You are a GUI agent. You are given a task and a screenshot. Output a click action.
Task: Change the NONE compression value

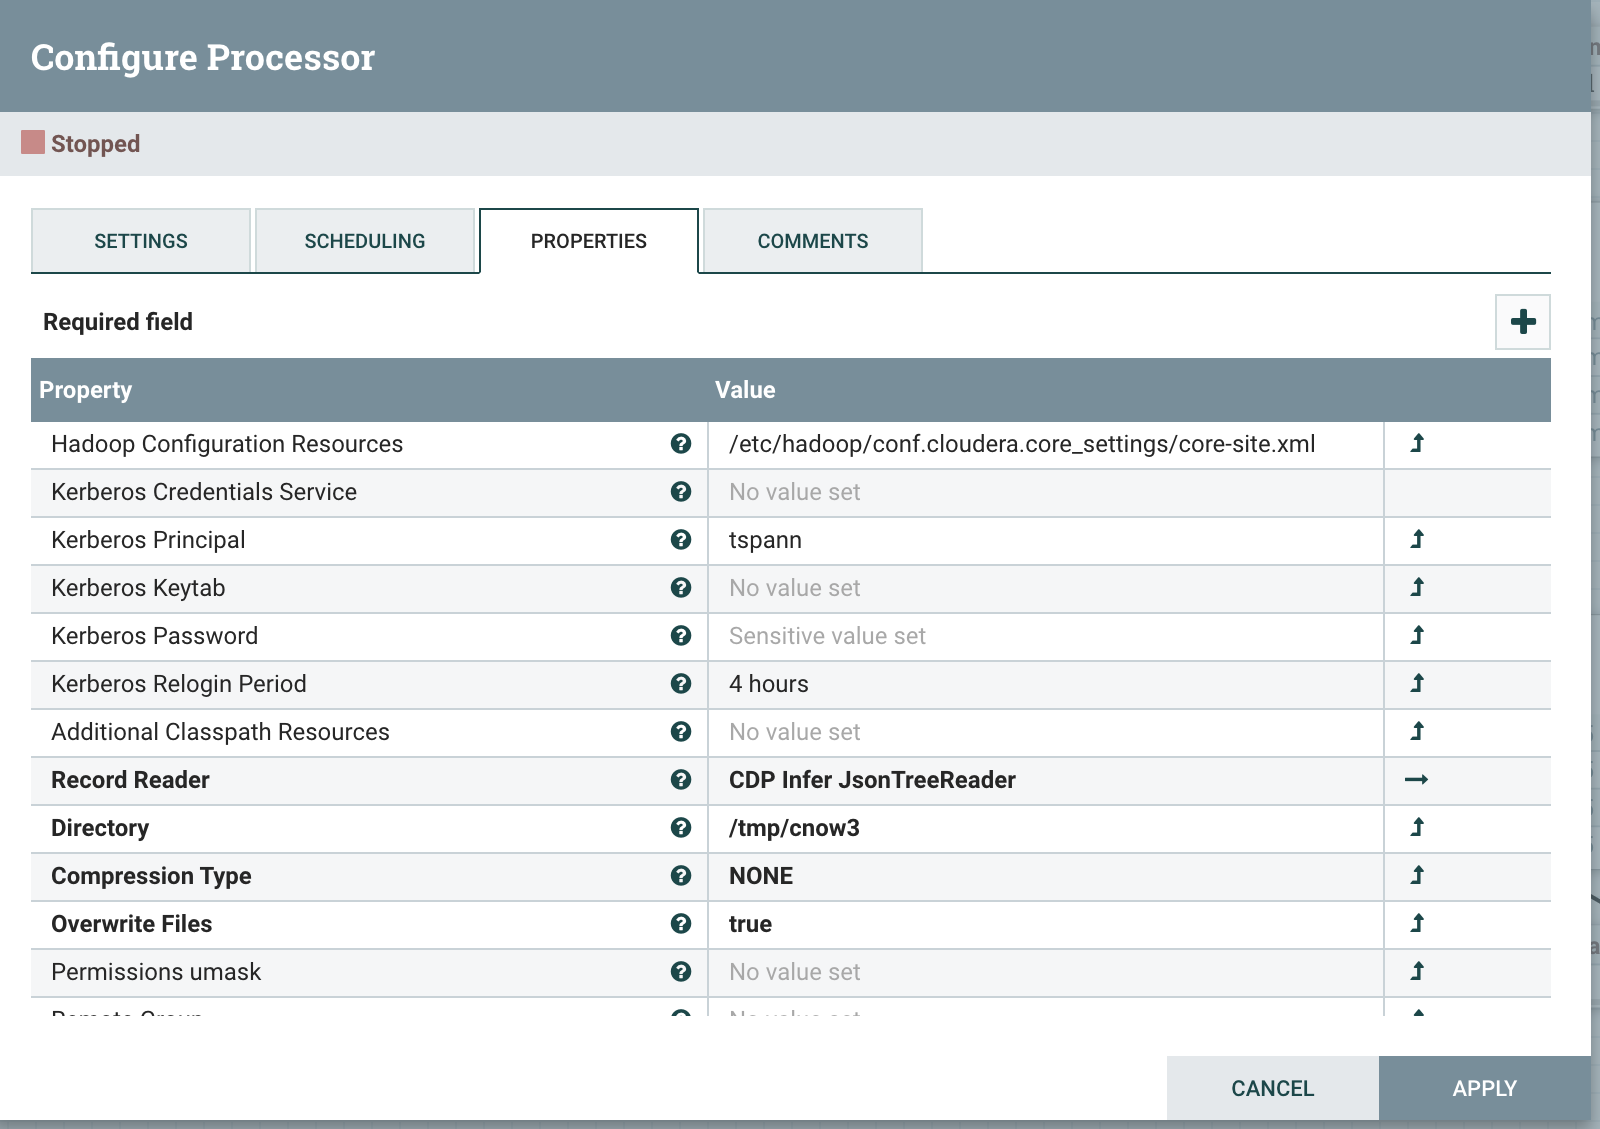[x=1046, y=876]
